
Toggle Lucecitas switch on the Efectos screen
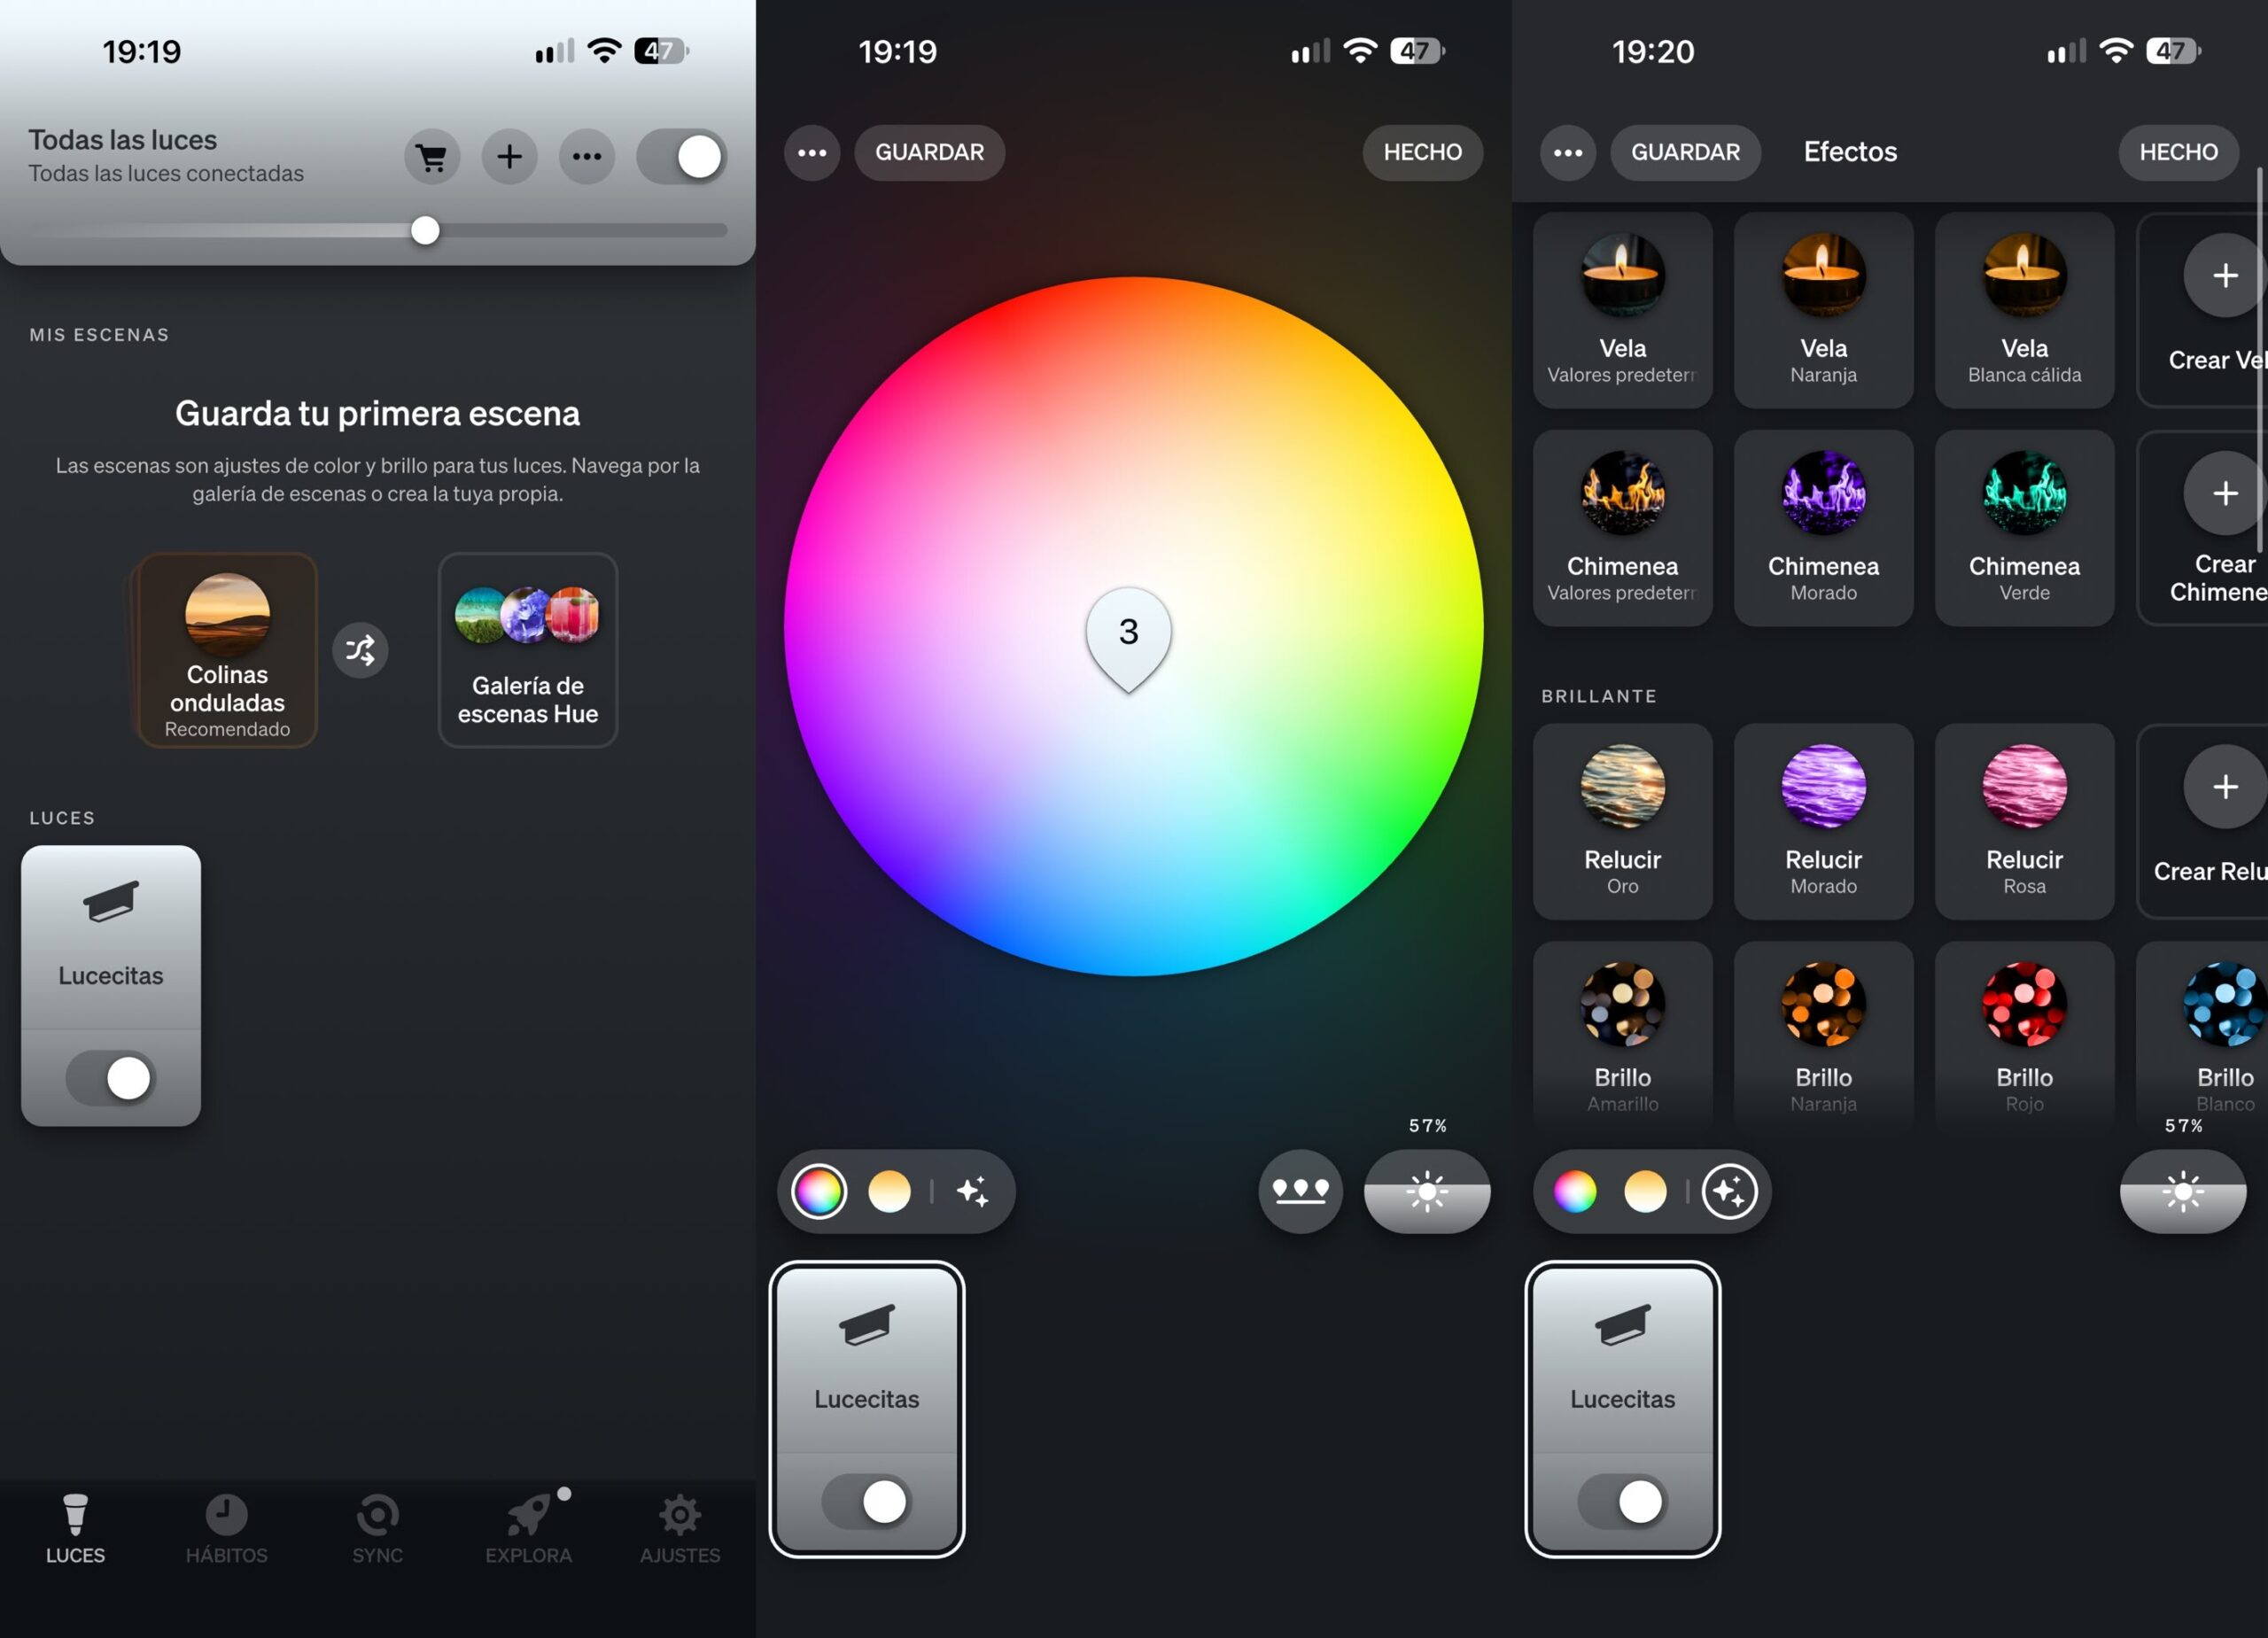point(1623,1502)
